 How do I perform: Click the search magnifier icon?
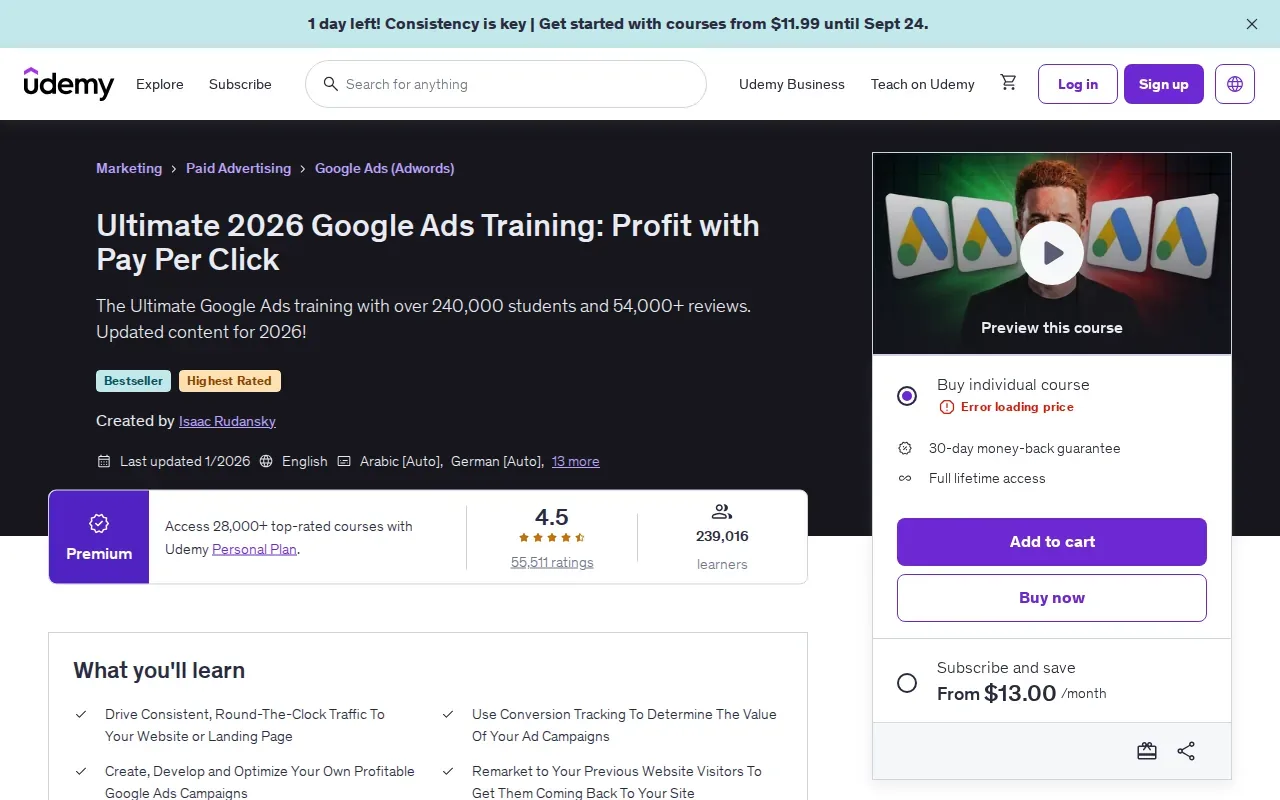(x=329, y=84)
